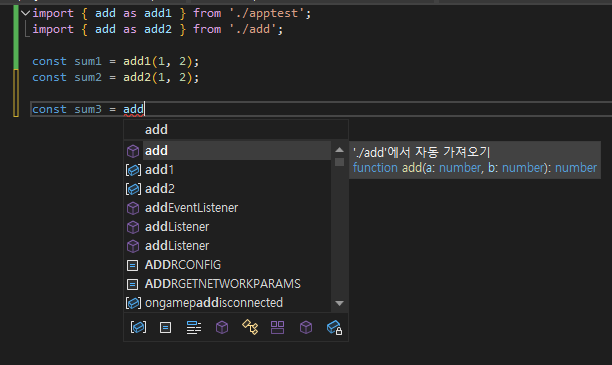Viewport: 612px width, 365px height.
Task: Click the completion list scroll up arrow
Action: [x=340, y=150]
